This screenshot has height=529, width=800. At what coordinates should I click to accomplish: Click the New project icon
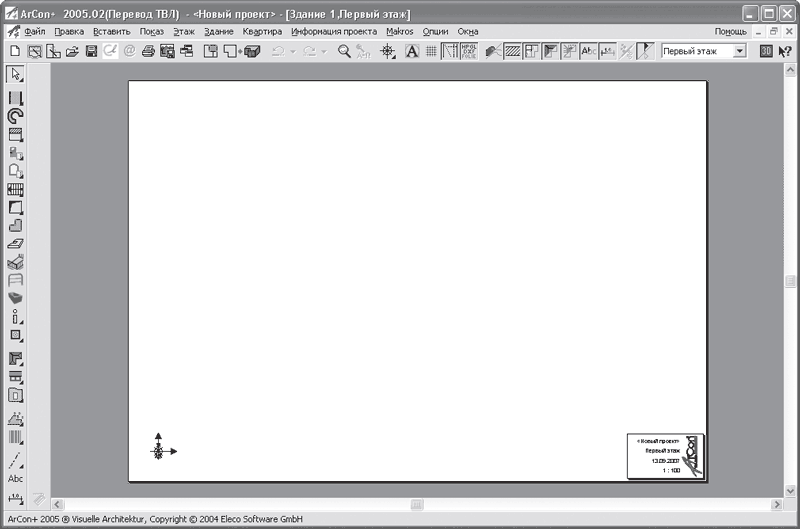[15, 51]
